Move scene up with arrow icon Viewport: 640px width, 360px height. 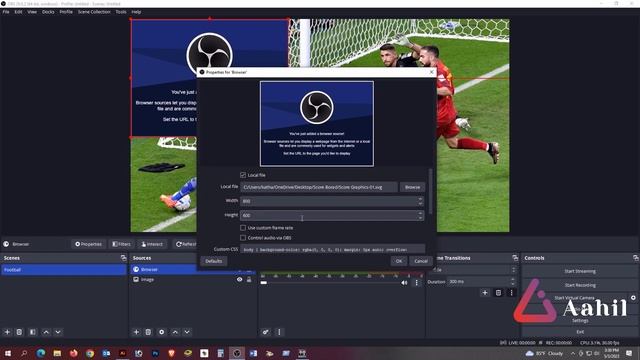[x=46, y=332]
